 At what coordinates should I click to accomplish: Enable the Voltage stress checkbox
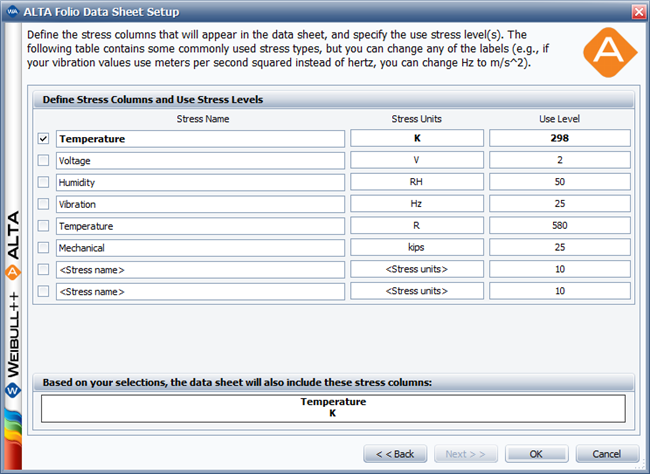pyautogui.click(x=43, y=160)
